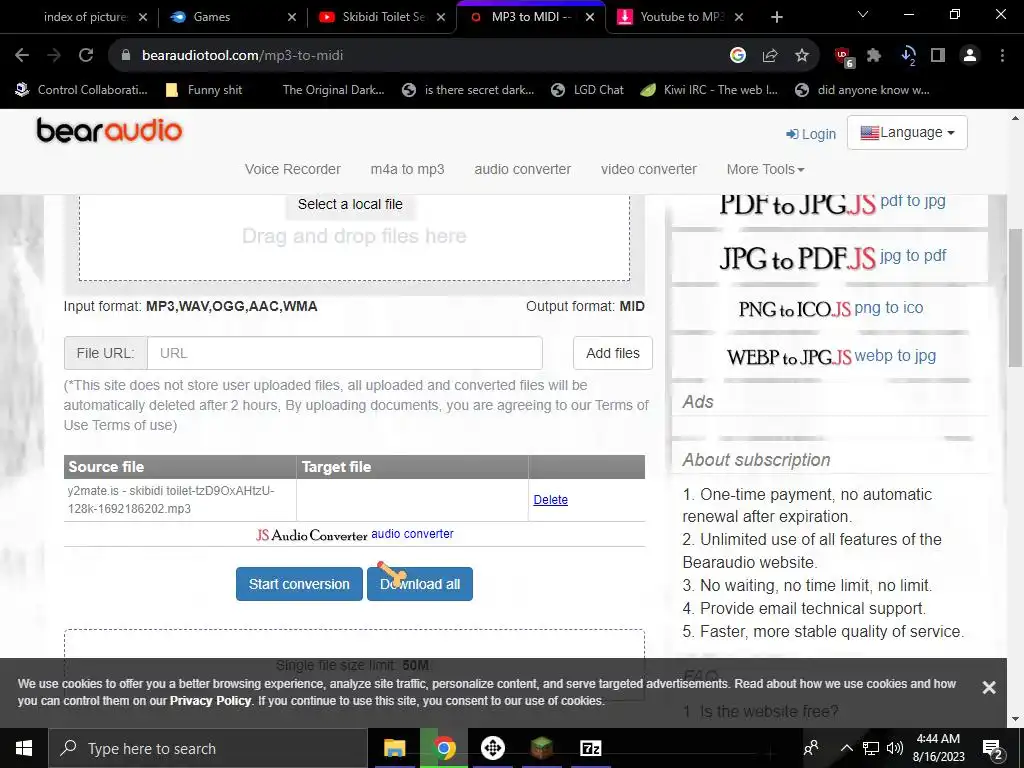Open a new browser tab

[776, 17]
